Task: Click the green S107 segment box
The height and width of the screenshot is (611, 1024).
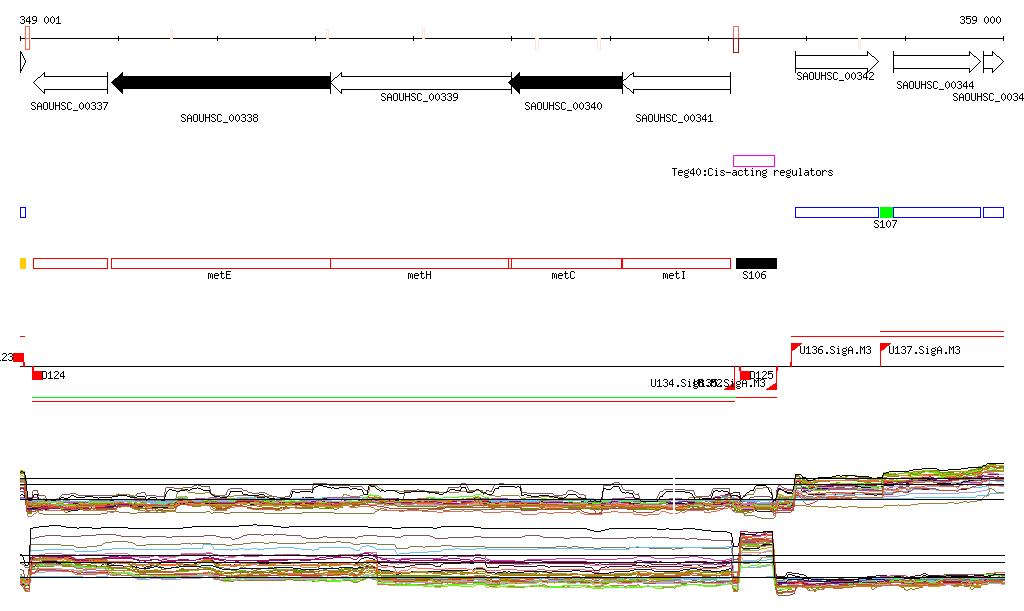Action: pos(886,212)
